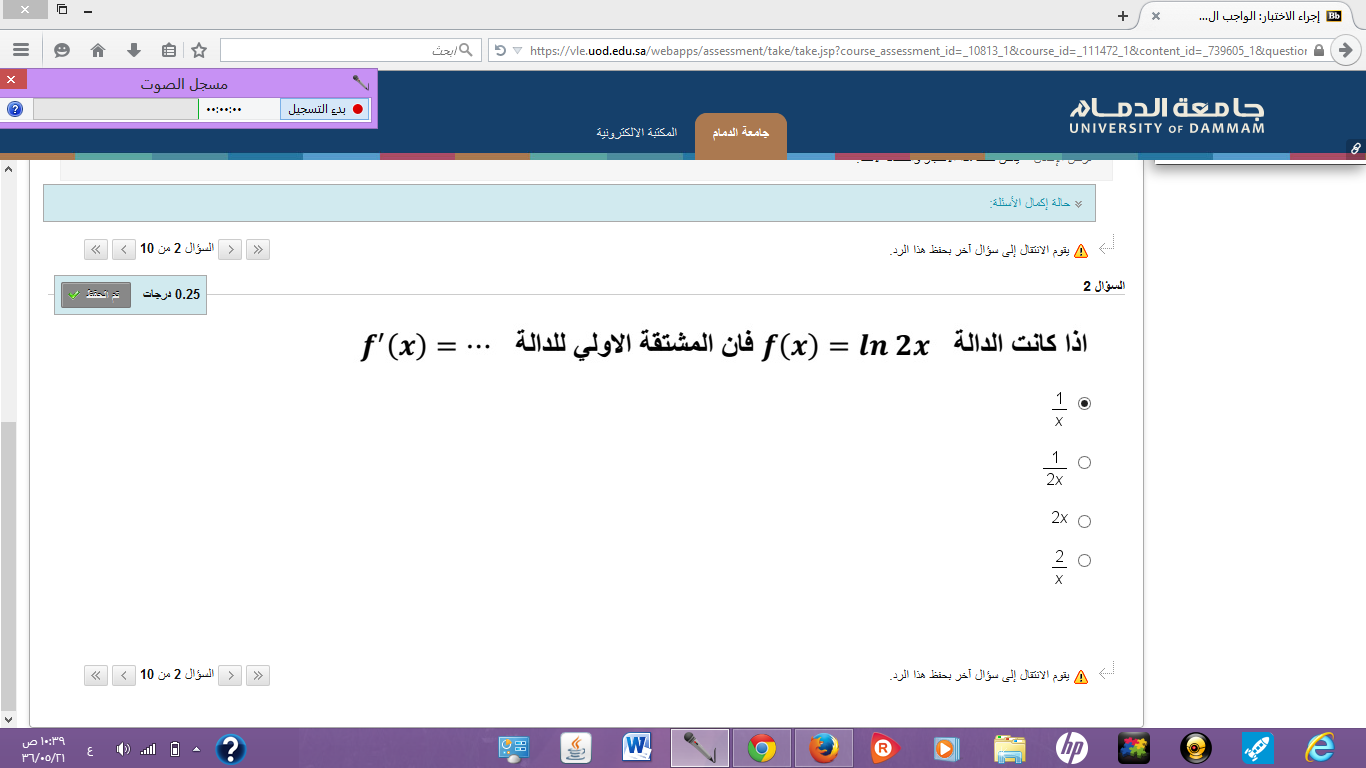Viewport: 1366px width, 768px height.
Task: Click the double-left arrow in the lower question navigation
Action: [96, 675]
